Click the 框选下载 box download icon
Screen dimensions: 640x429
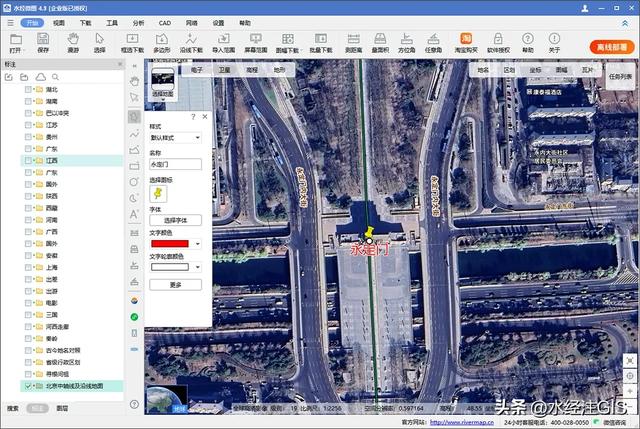tap(132, 39)
